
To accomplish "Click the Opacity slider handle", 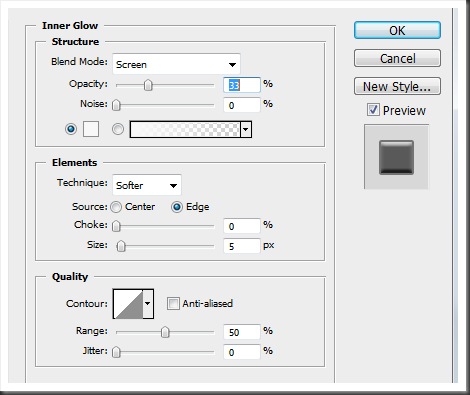I will [x=148, y=85].
